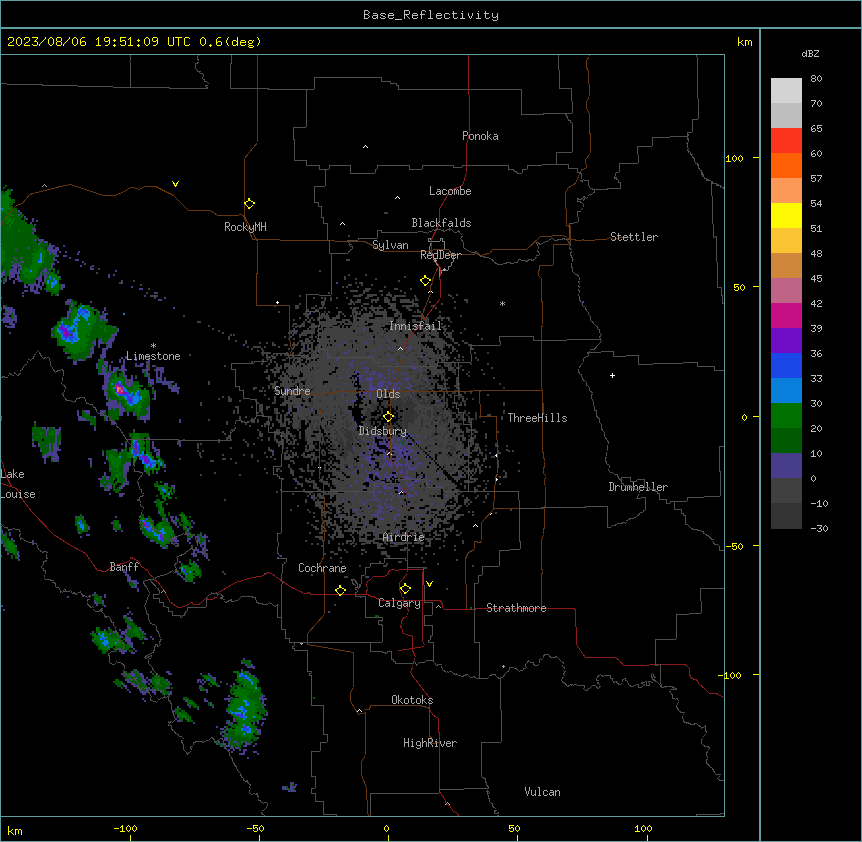Click the RockyMH label
The height and width of the screenshot is (842, 862).
[245, 227]
